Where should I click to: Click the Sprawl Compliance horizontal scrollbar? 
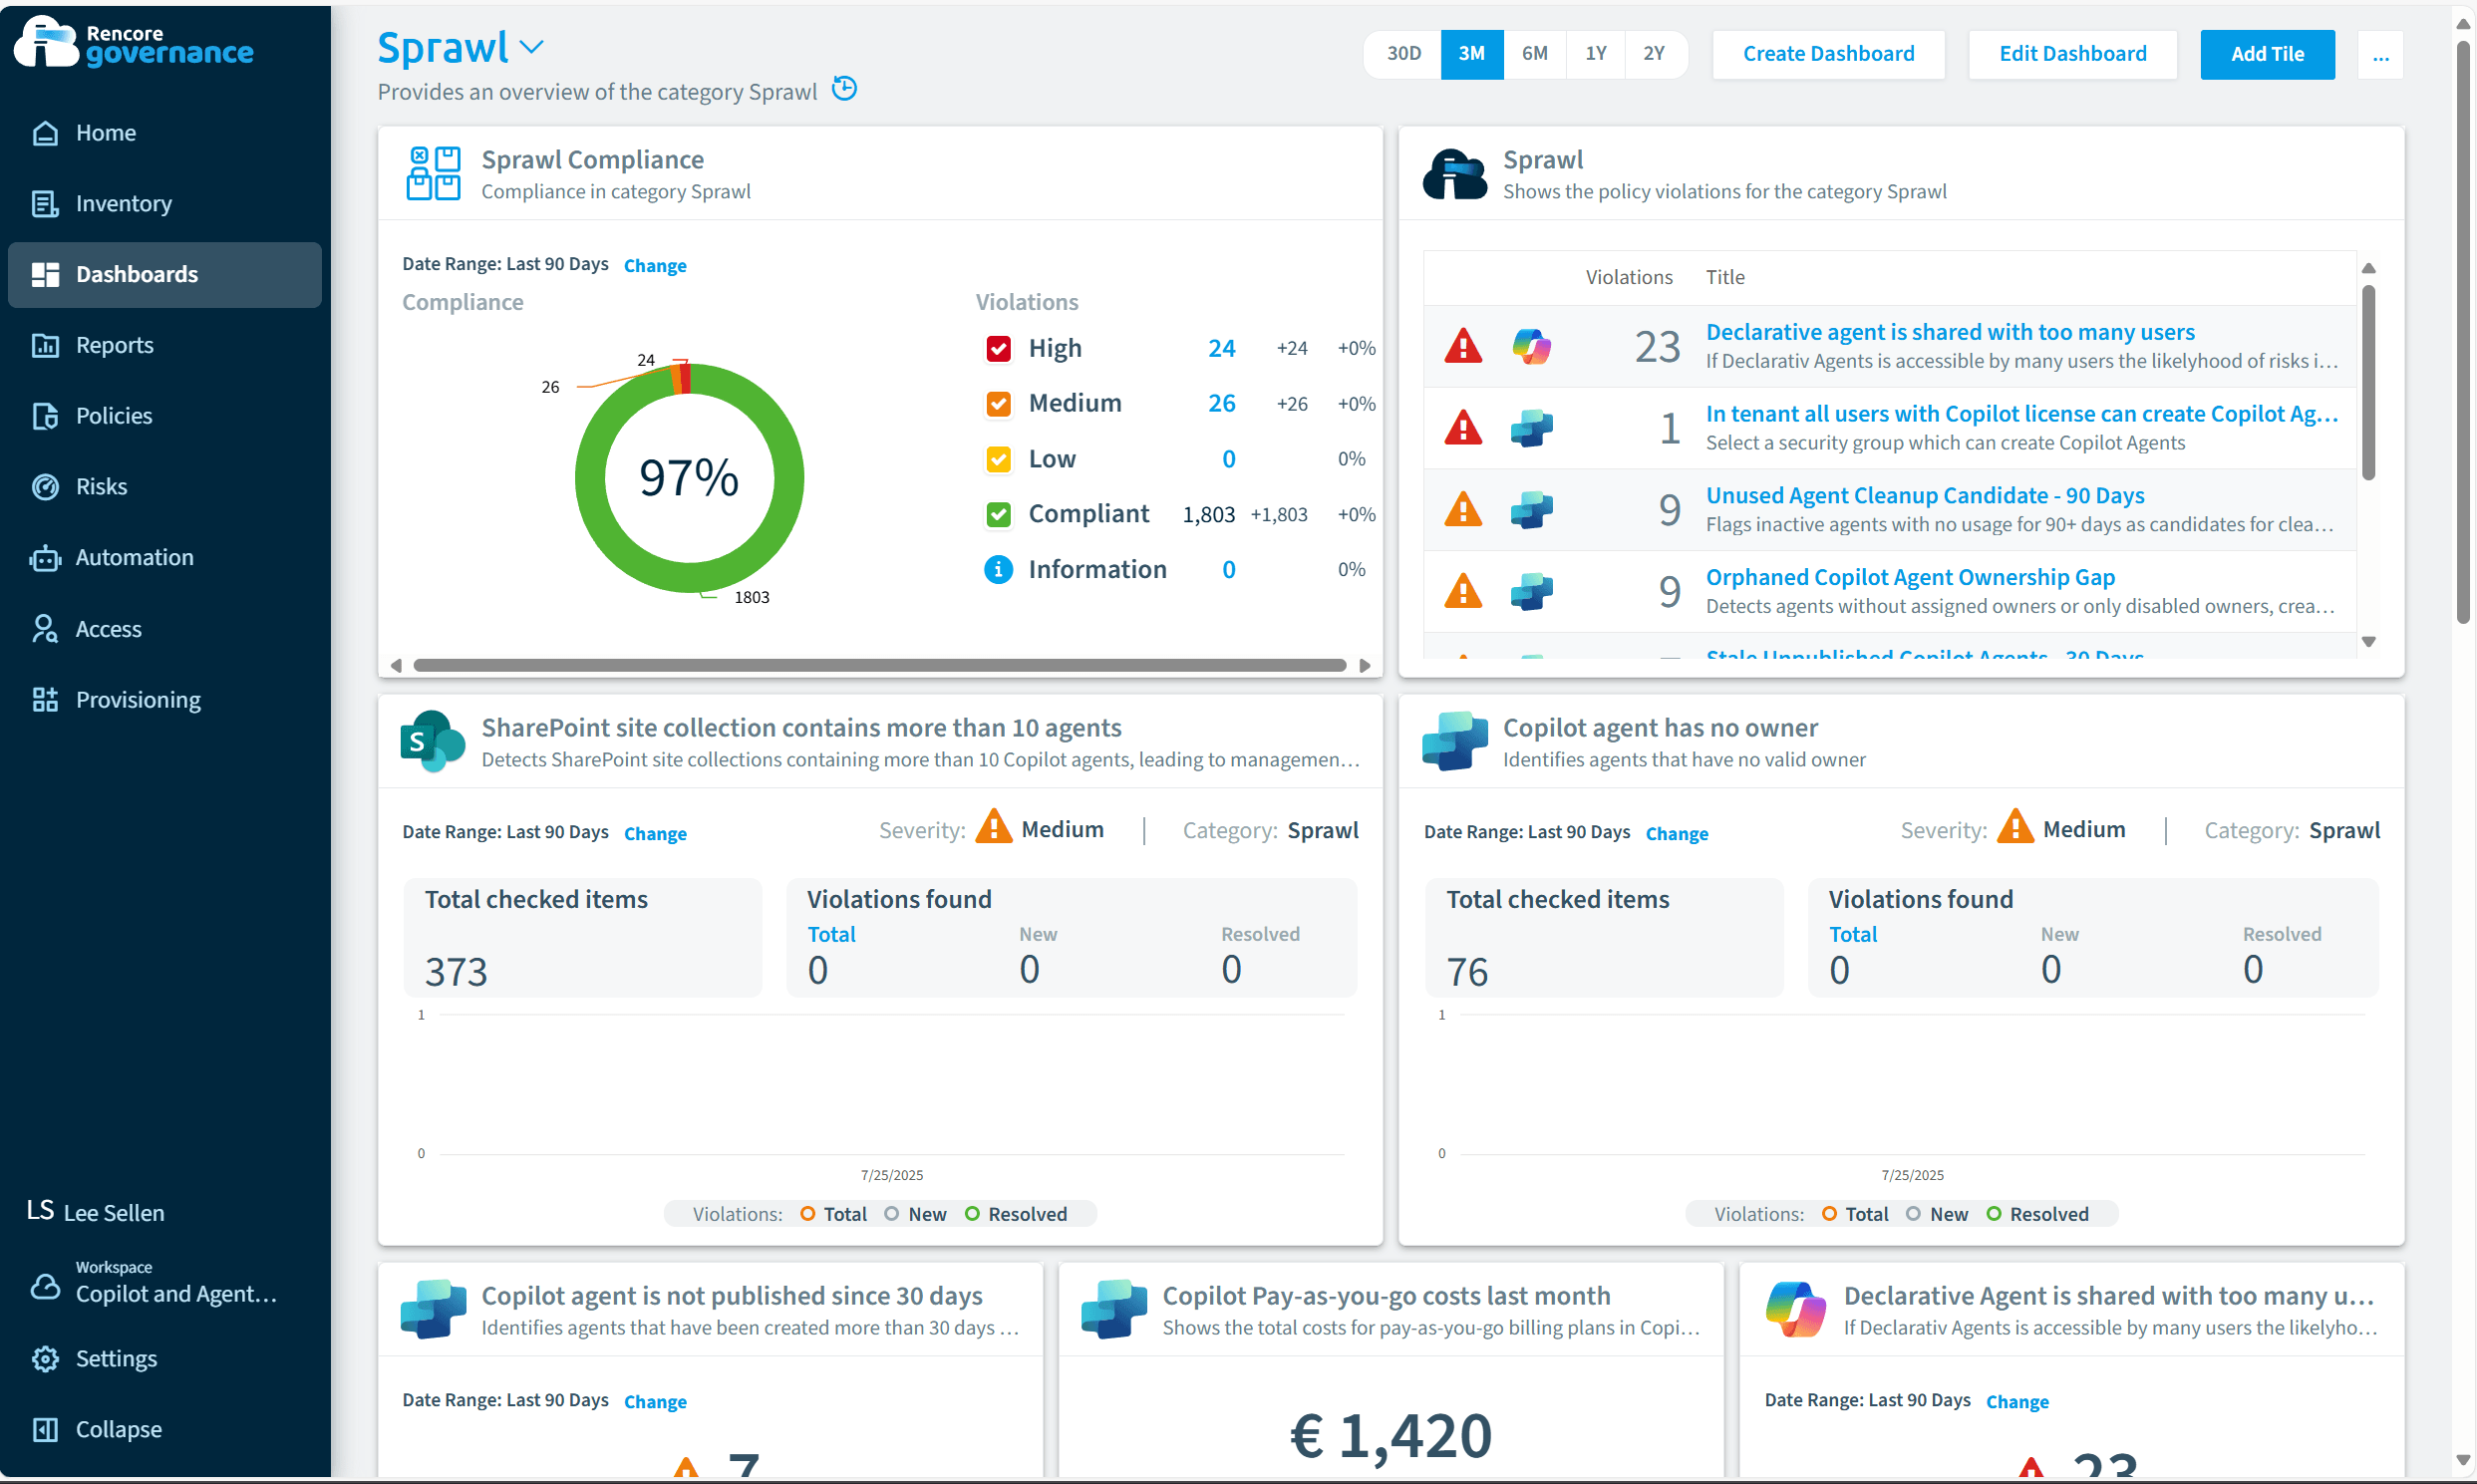[879, 666]
